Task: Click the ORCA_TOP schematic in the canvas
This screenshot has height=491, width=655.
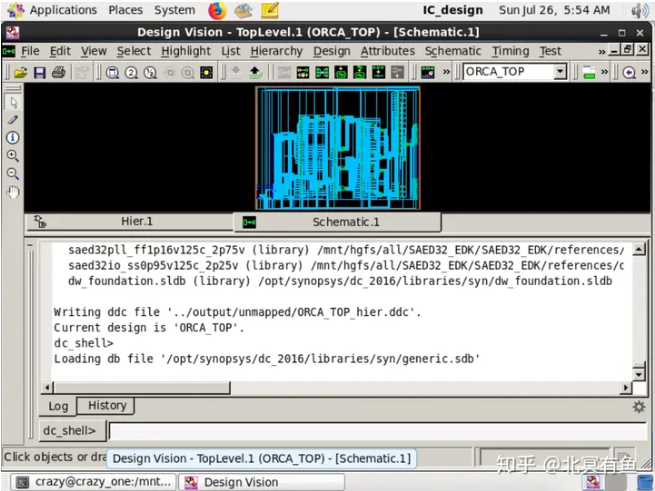Action: click(338, 148)
